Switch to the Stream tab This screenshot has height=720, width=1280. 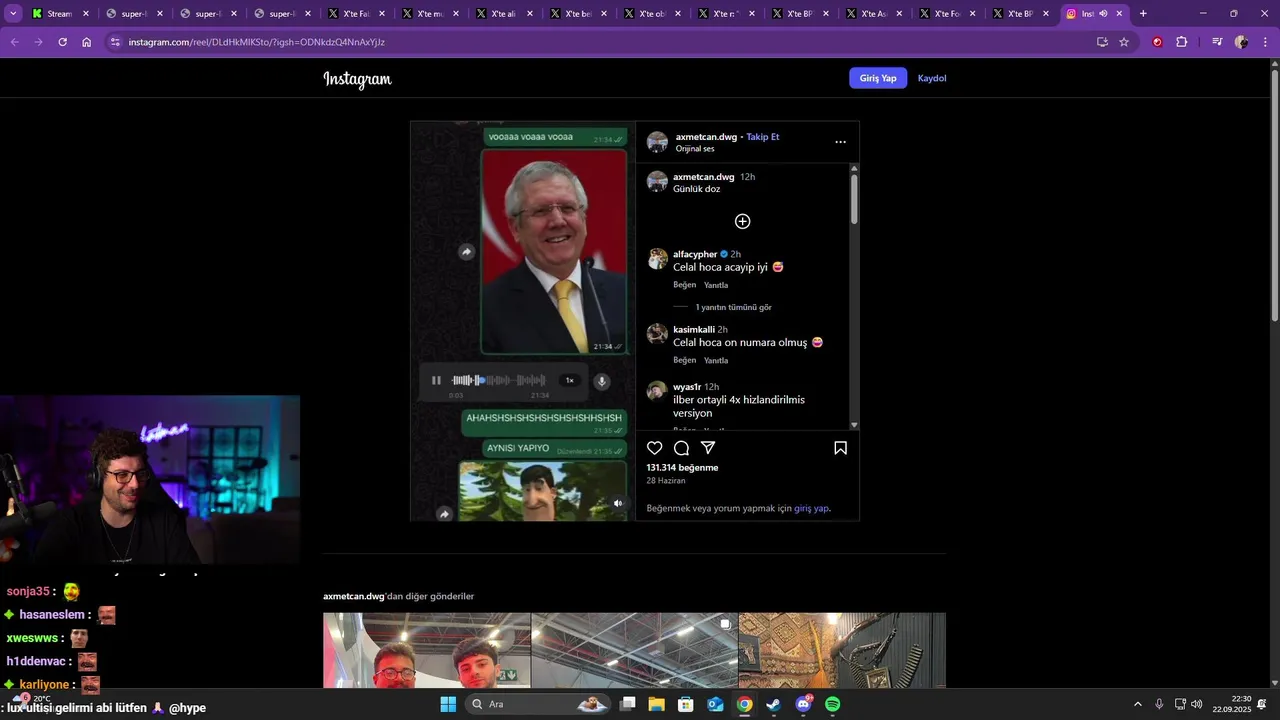[61, 14]
